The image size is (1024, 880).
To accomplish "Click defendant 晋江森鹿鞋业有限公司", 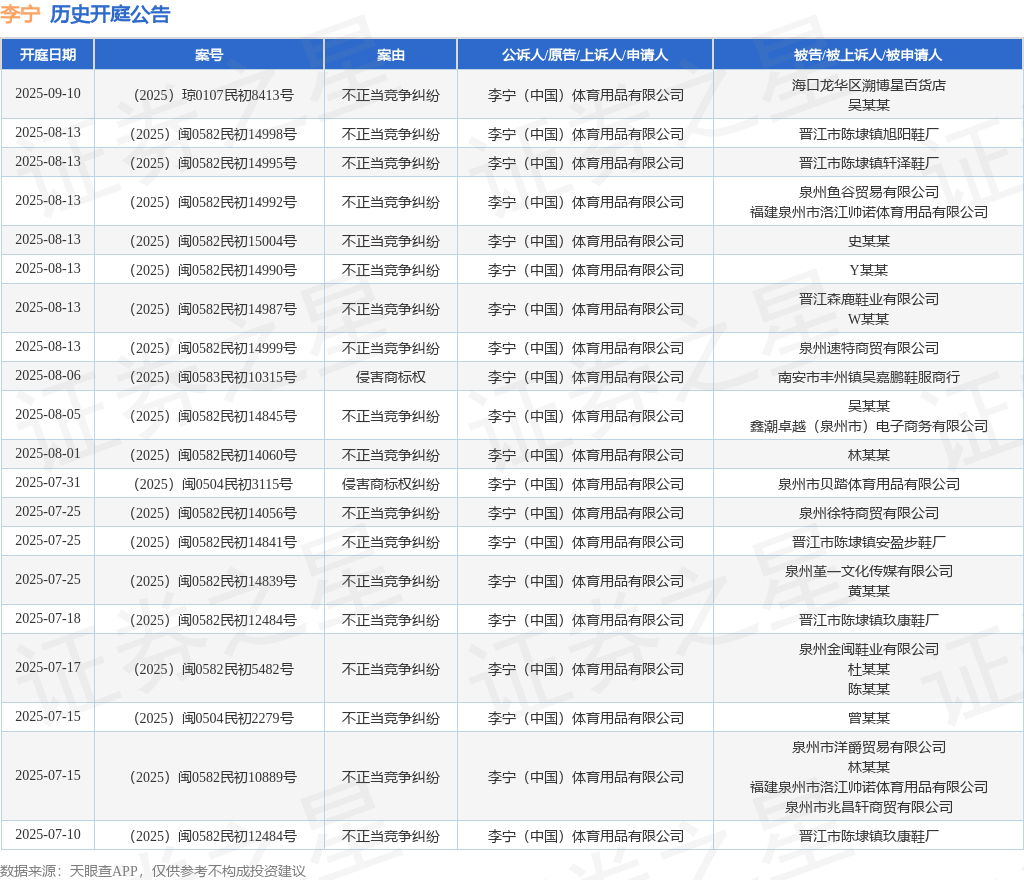I will click(x=869, y=299).
